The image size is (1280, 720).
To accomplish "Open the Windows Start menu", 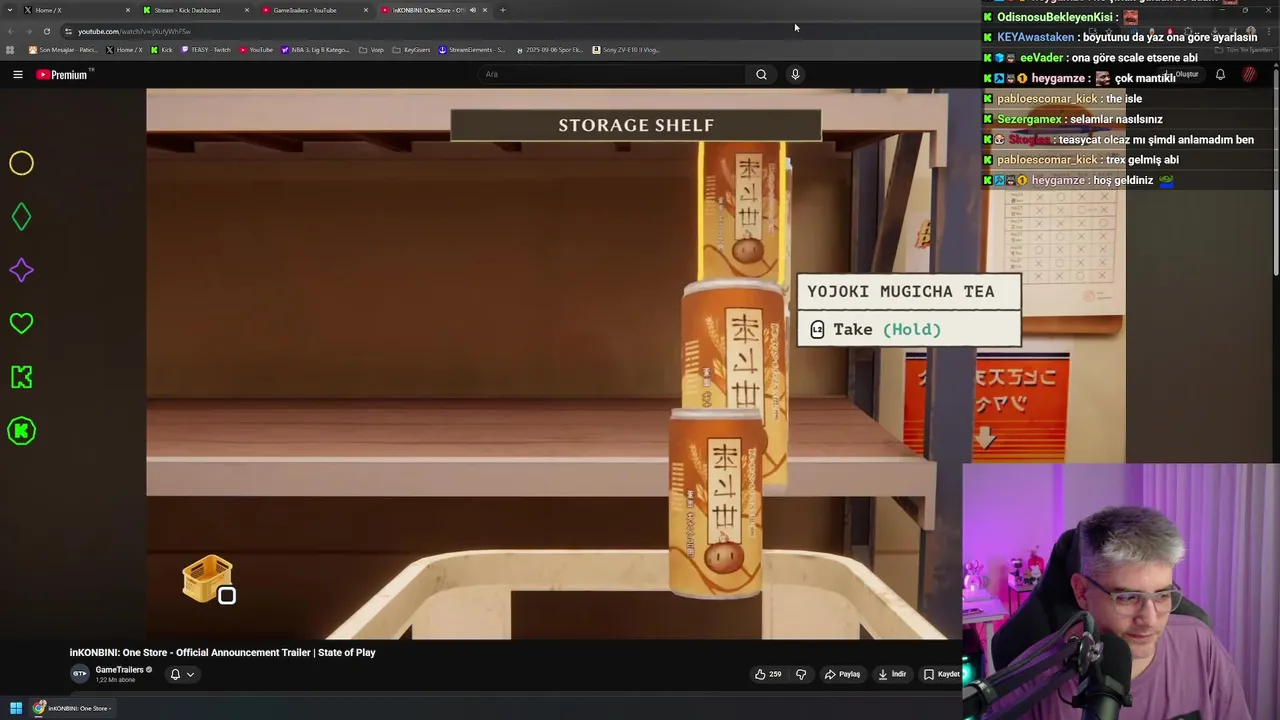I will click(16, 708).
